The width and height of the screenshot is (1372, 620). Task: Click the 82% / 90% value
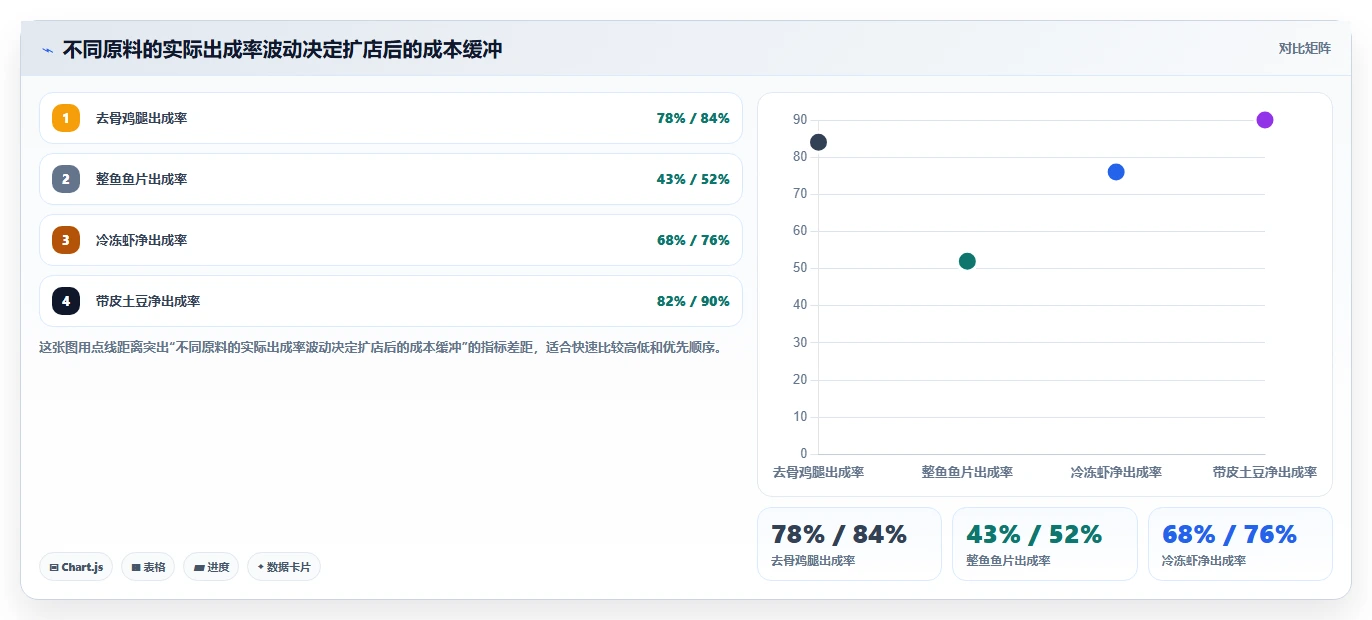pos(693,301)
